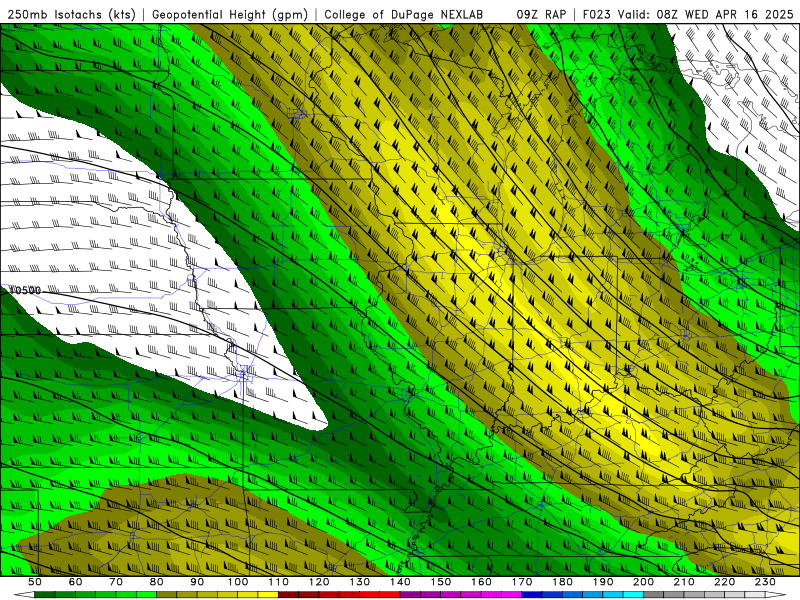
Task: Click the 200 knot value on the color scale
Action: point(643,582)
